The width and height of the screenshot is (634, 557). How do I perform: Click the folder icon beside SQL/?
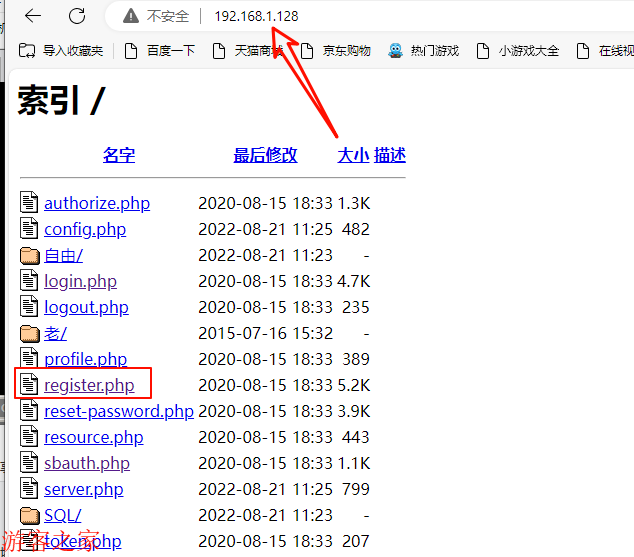(30, 515)
